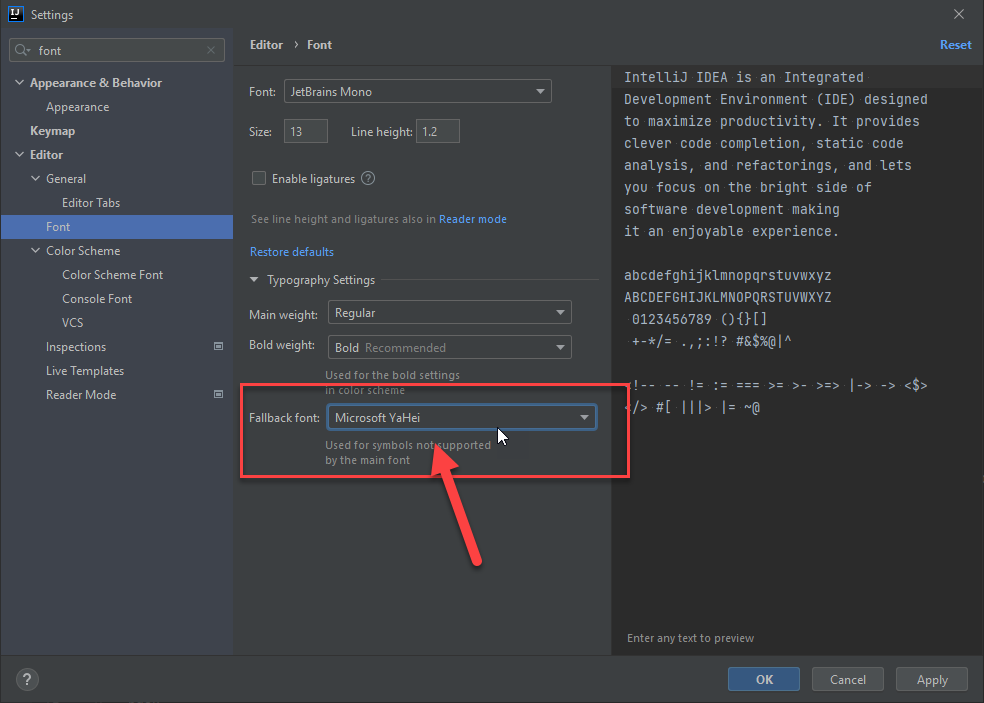984x703 pixels.
Task: Collapse the Typography Settings section
Action: 254,280
